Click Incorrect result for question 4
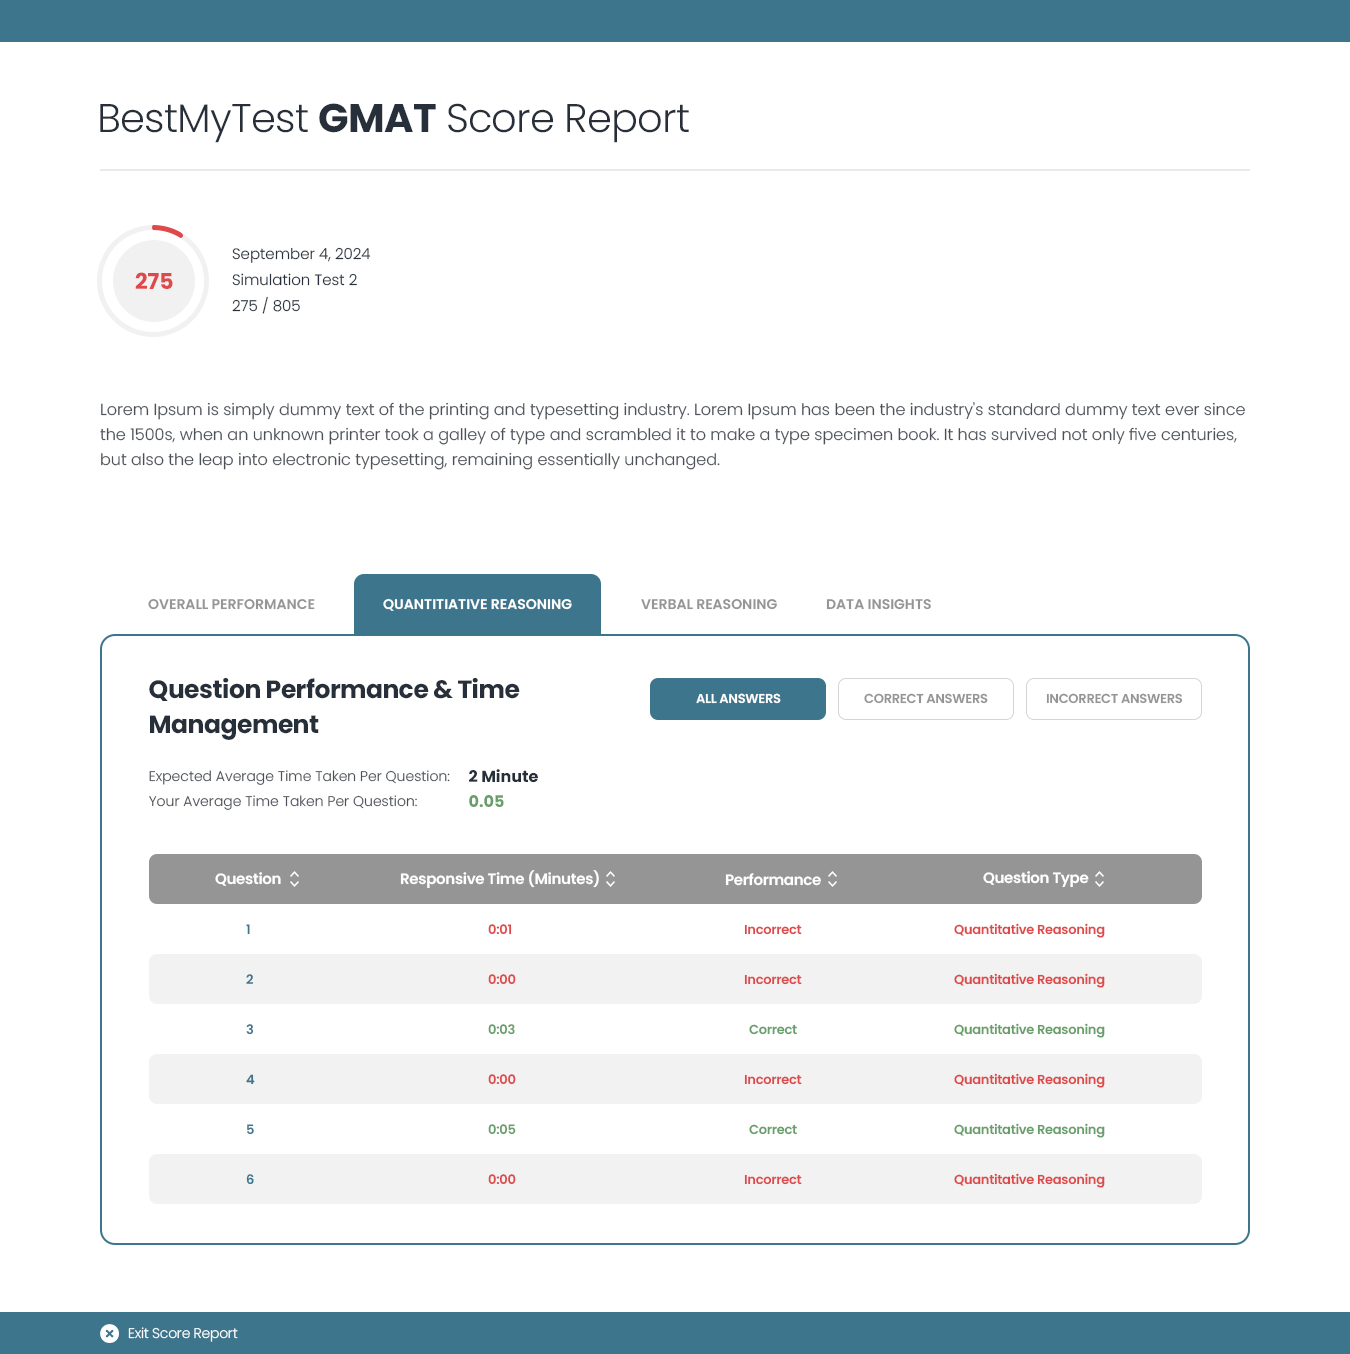 [x=773, y=1079]
